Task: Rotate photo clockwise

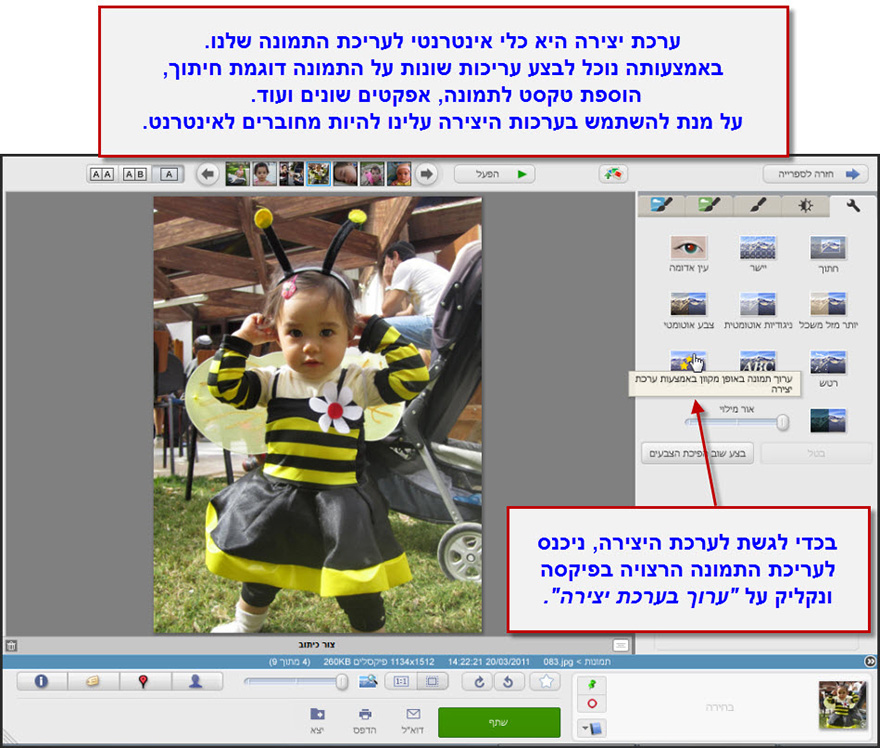Action: coord(479,681)
